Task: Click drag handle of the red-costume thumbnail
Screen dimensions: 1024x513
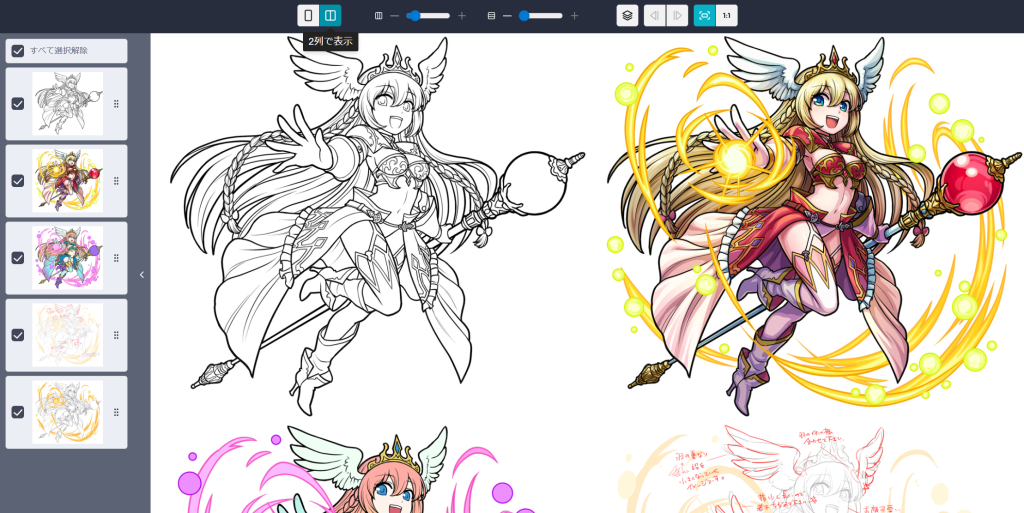Action: coord(116,181)
